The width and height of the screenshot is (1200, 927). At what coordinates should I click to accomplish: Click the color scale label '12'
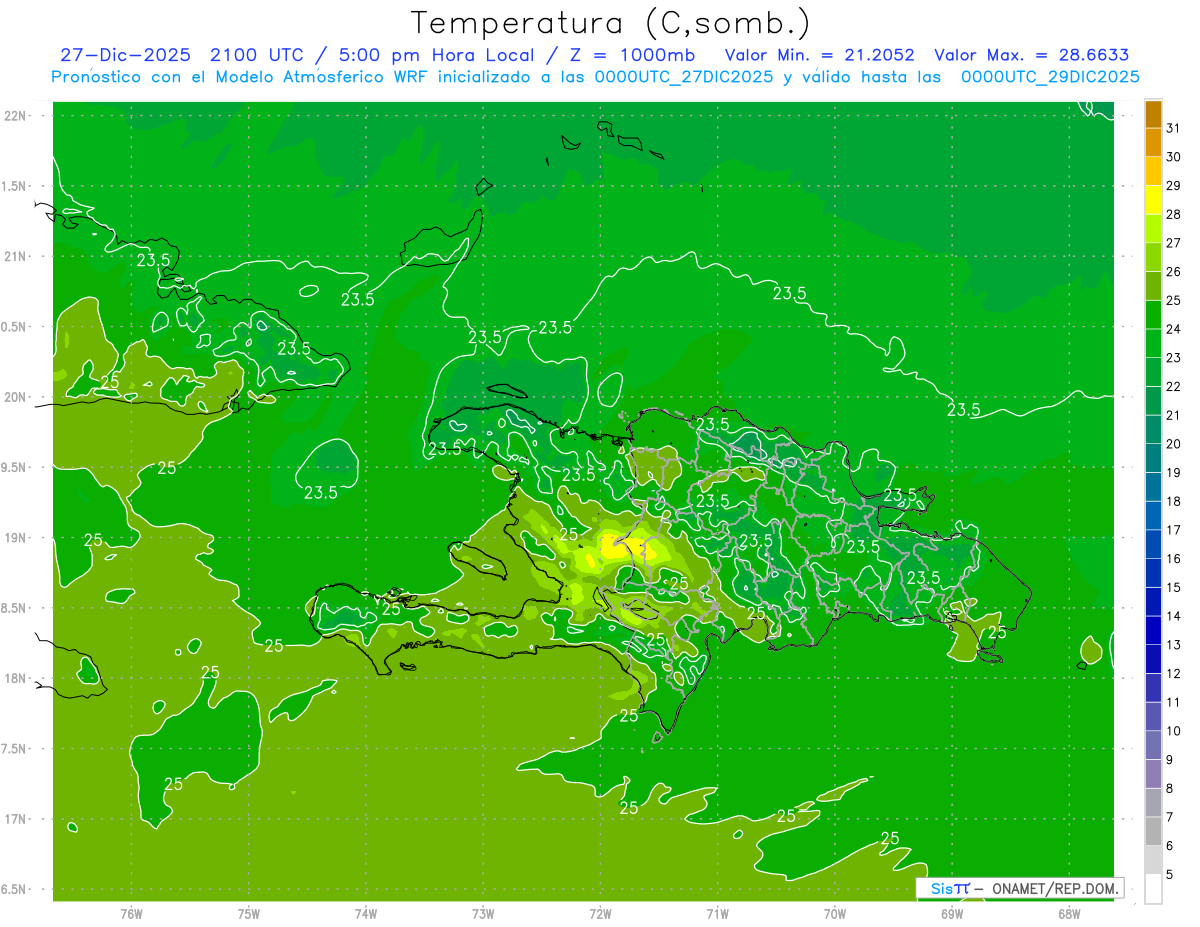1173,673
